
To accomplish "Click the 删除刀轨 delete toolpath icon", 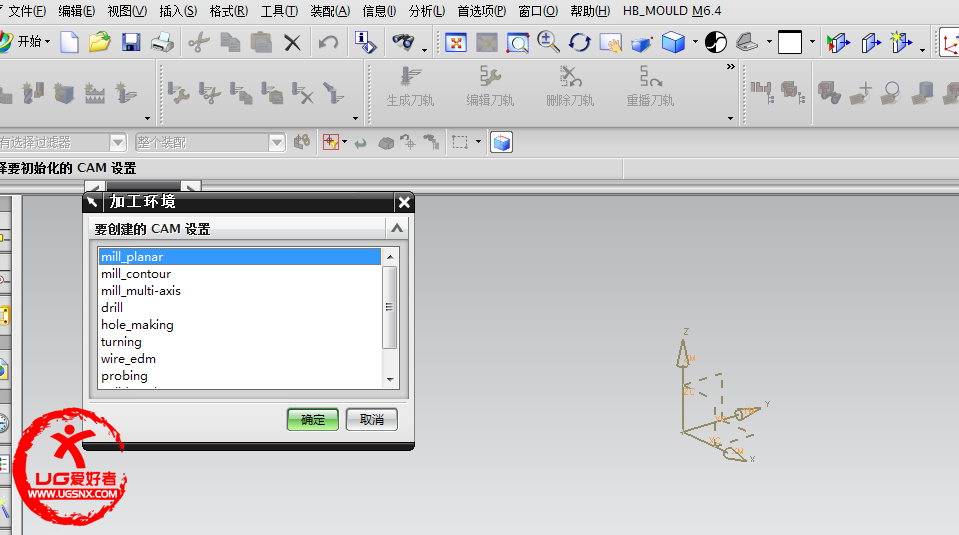I will click(x=570, y=86).
